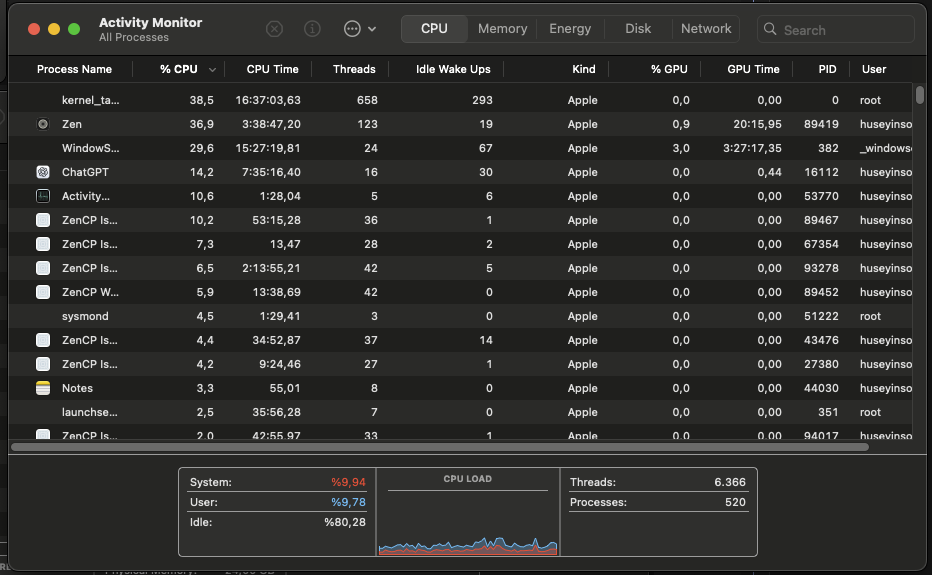Click the thread count 658
The image size is (932, 575).
pos(367,100)
